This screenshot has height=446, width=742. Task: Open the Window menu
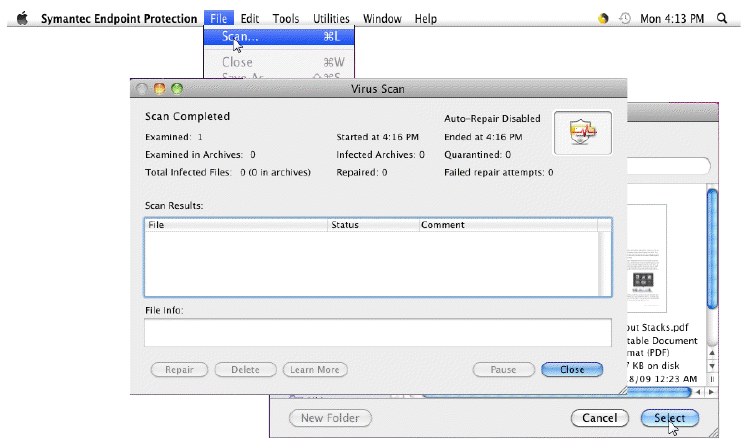[382, 18]
